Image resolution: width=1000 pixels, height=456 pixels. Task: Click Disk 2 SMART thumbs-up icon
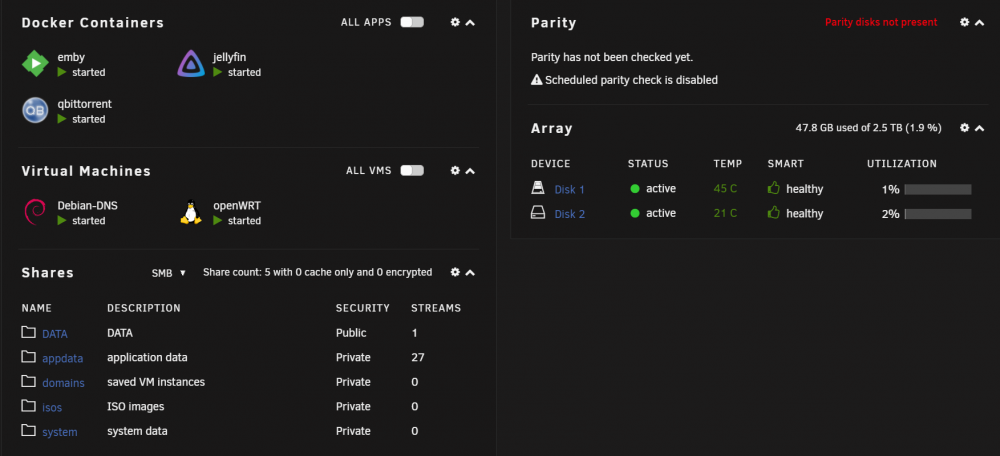[774, 213]
